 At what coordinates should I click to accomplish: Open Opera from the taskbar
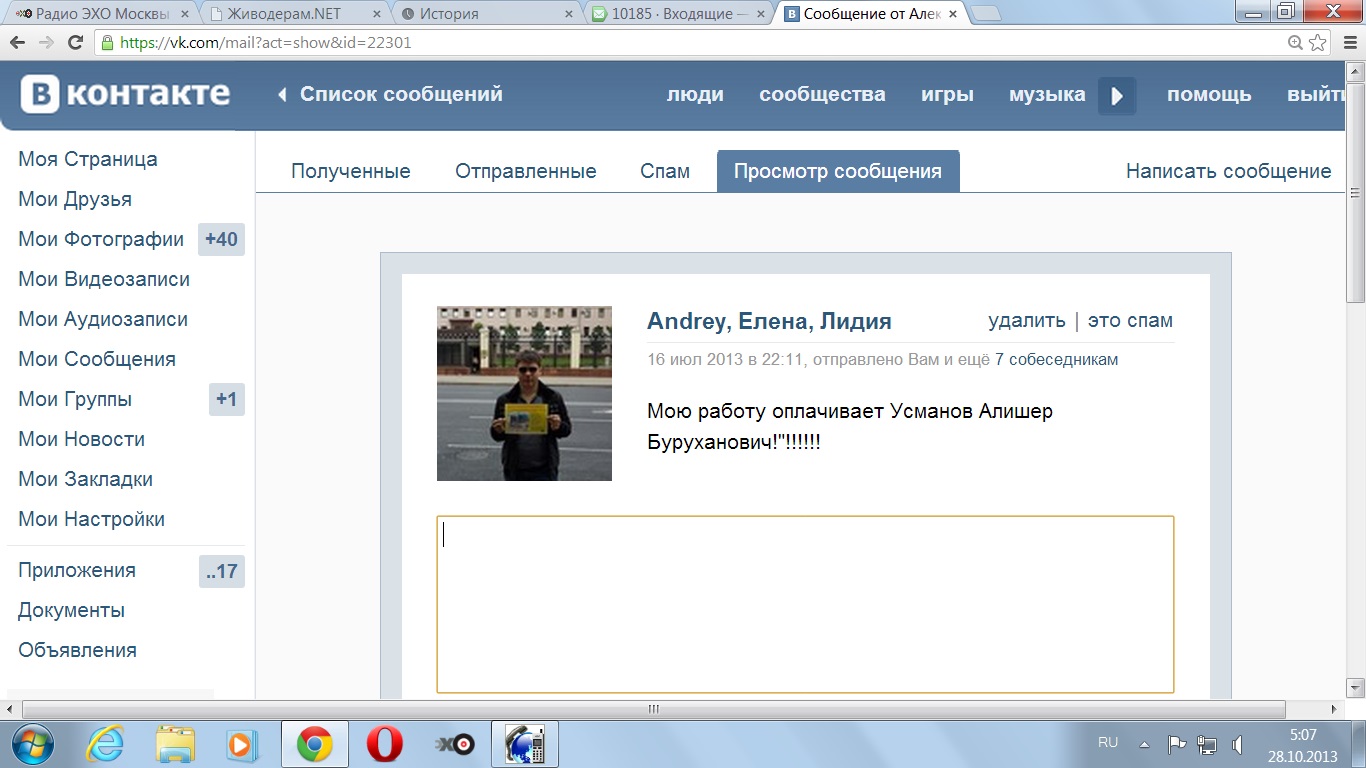coord(384,744)
